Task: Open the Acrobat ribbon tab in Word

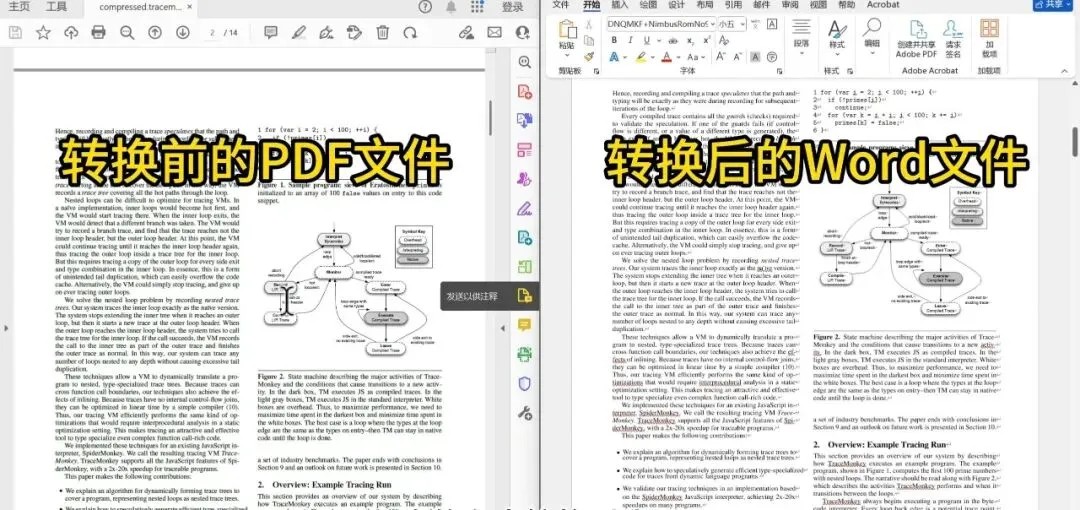Action: (882, 4)
